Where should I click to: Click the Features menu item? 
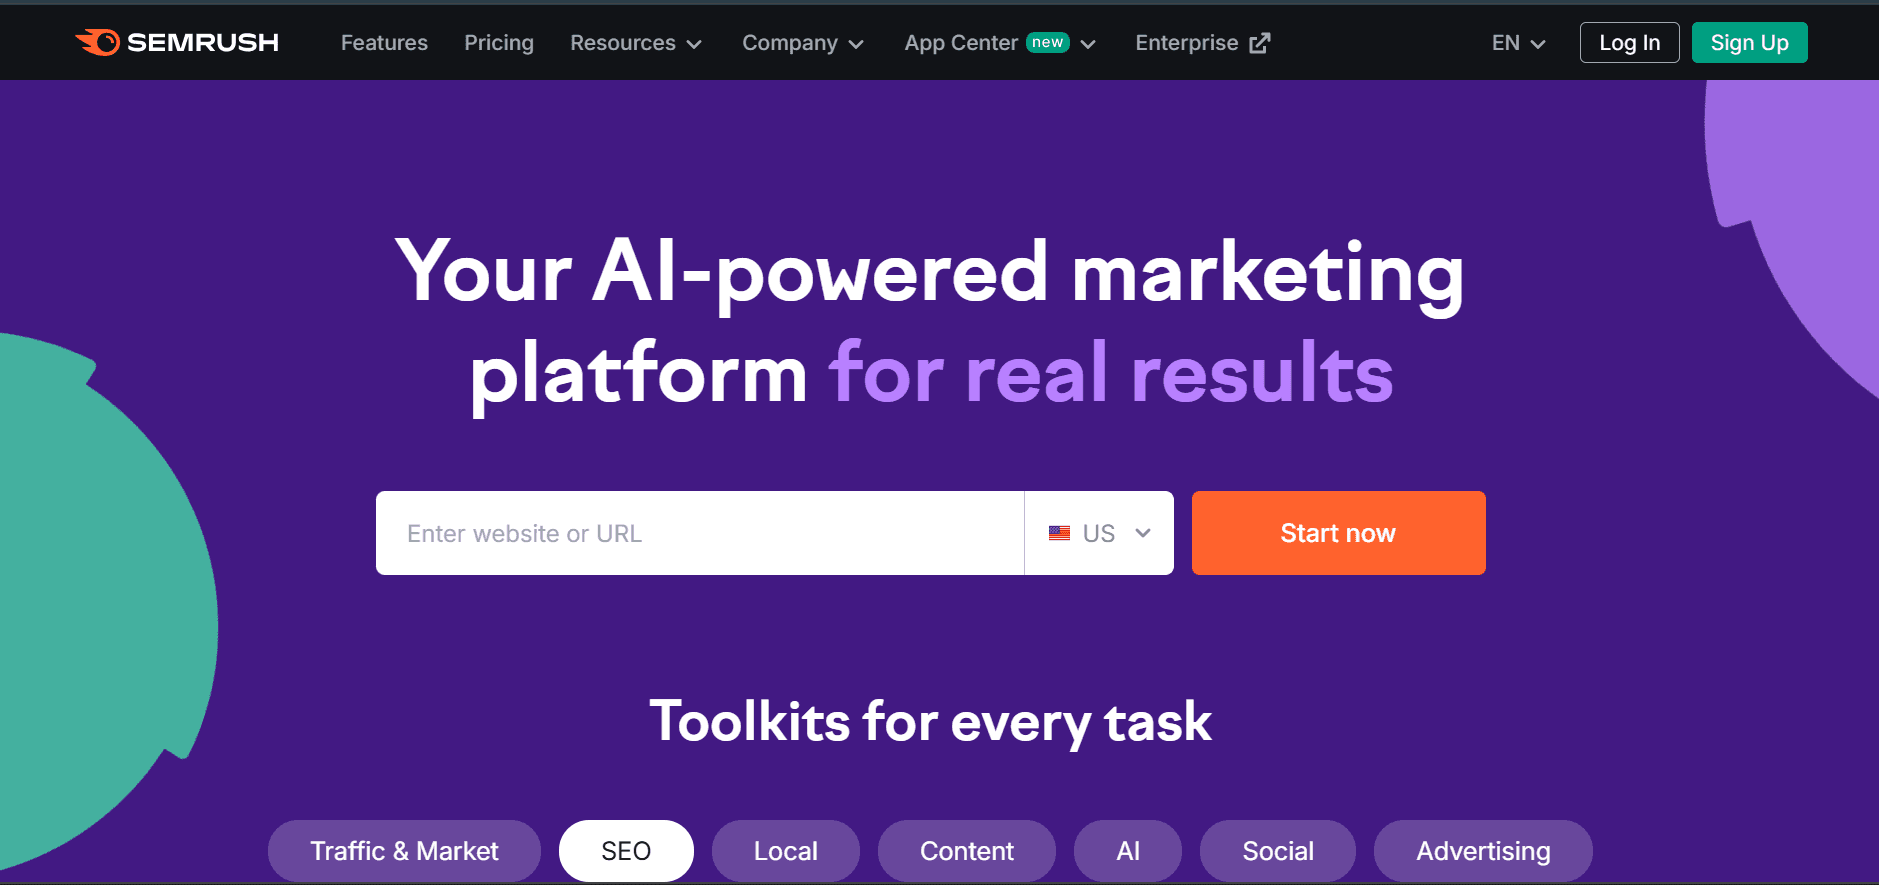click(x=384, y=43)
